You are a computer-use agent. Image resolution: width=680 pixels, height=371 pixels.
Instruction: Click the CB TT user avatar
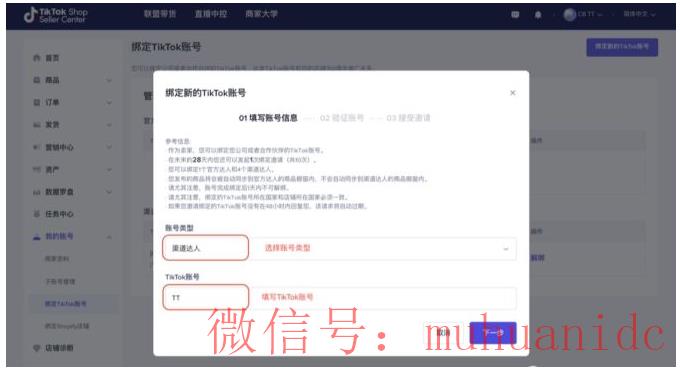click(569, 14)
